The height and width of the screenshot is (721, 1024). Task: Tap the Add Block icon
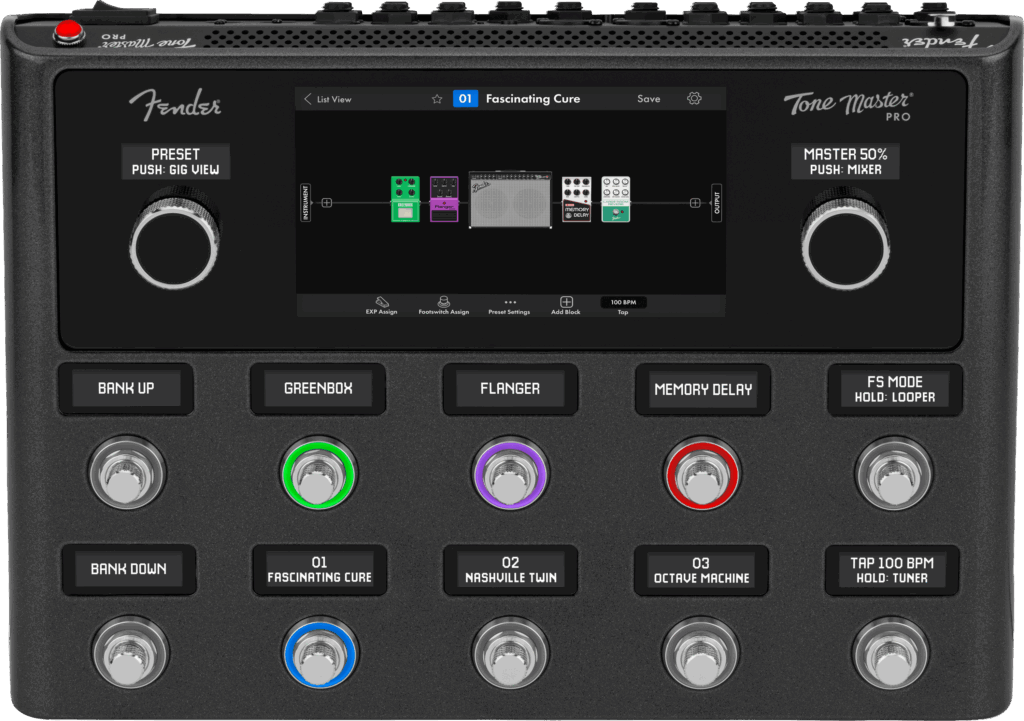(566, 305)
